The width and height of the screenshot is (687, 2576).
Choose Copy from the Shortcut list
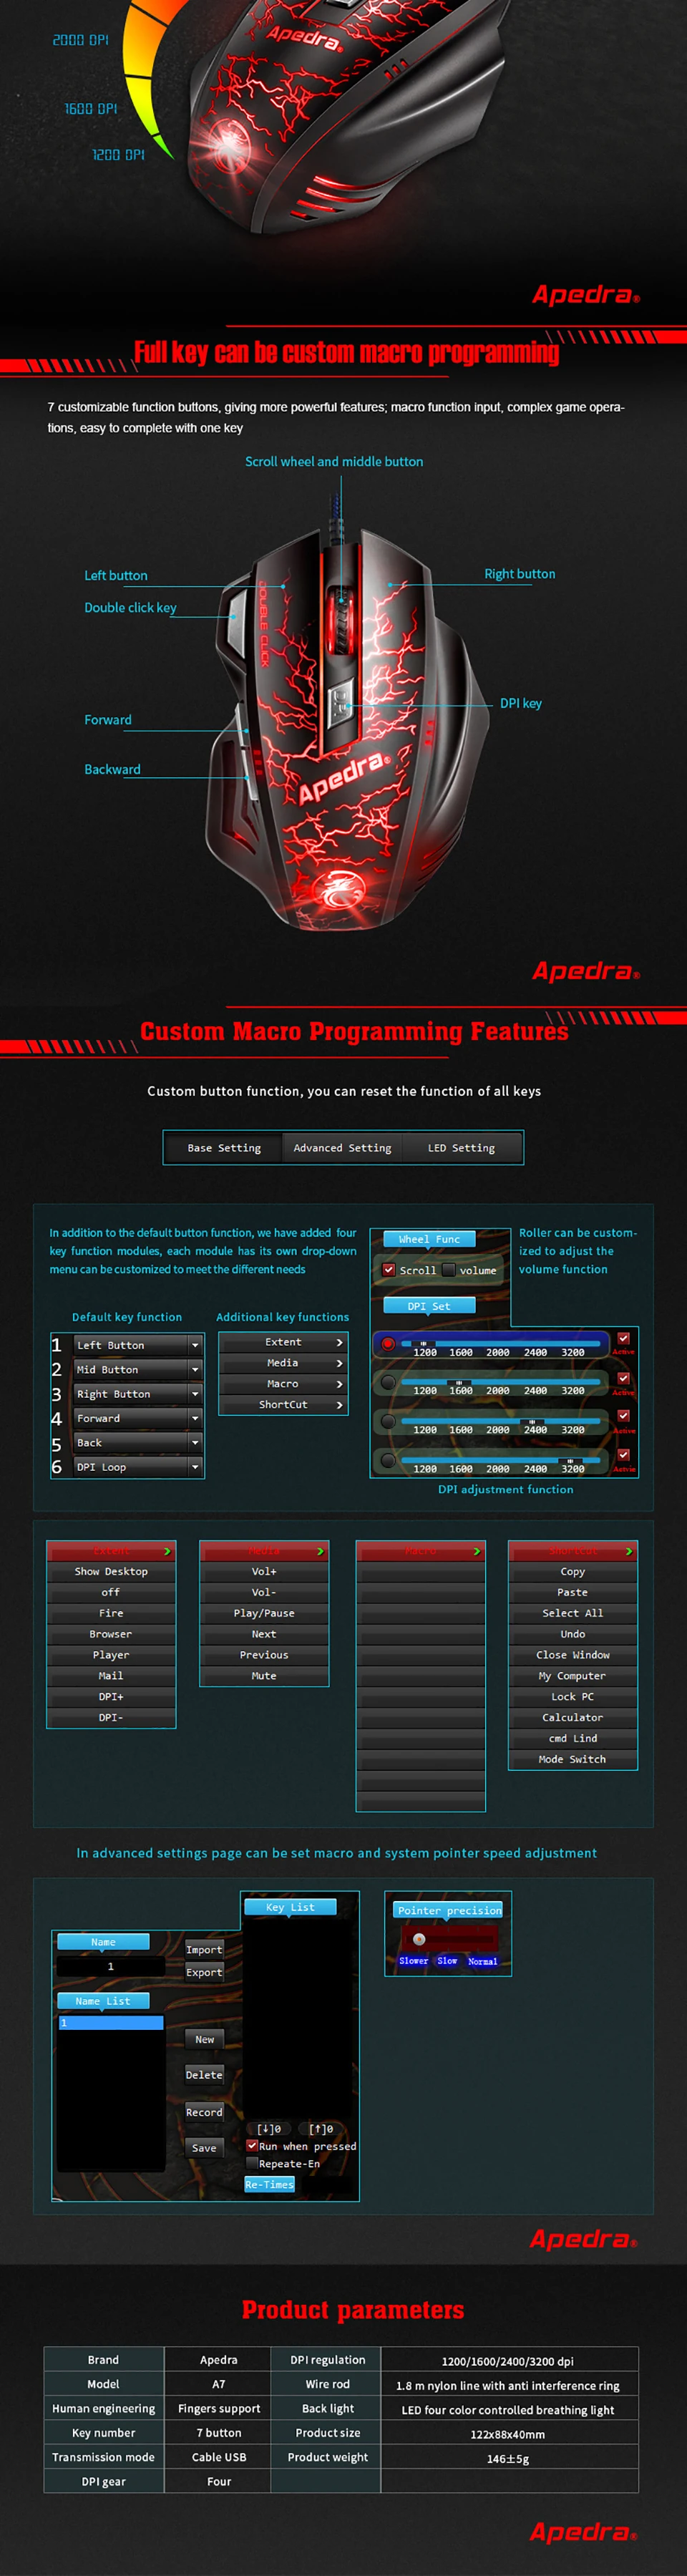(573, 1572)
